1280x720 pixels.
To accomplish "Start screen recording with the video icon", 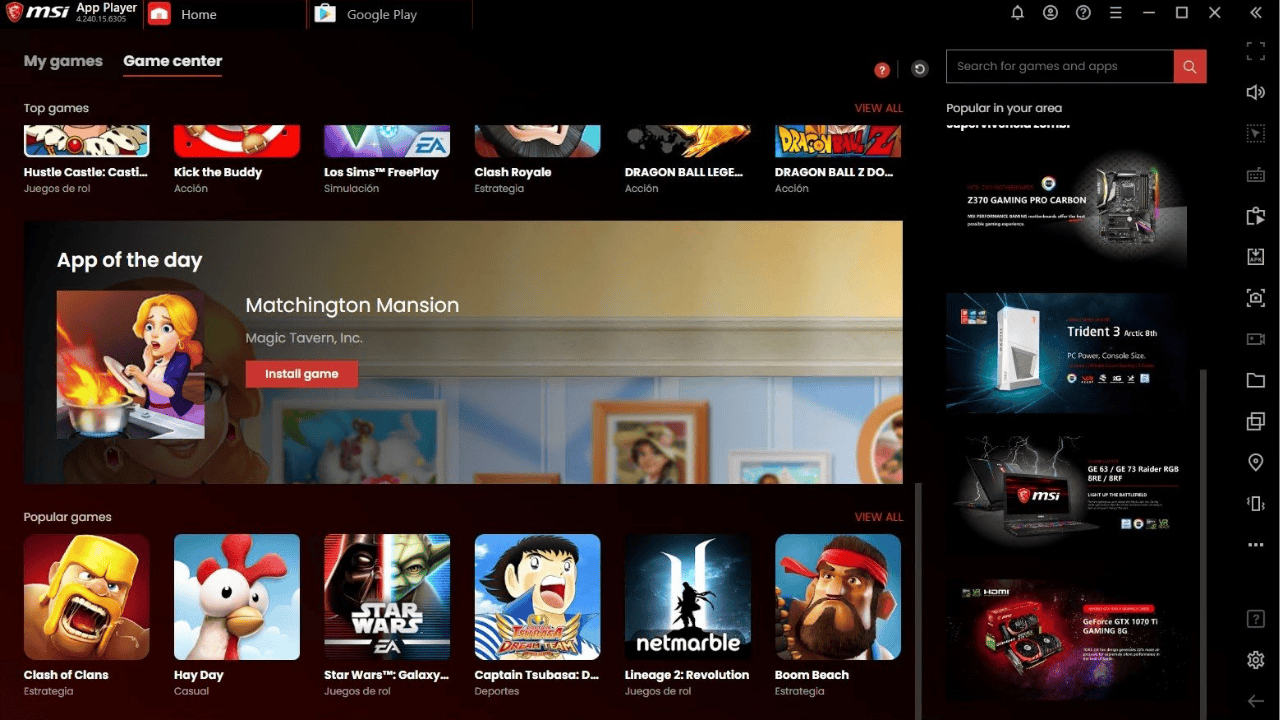I will [x=1256, y=339].
